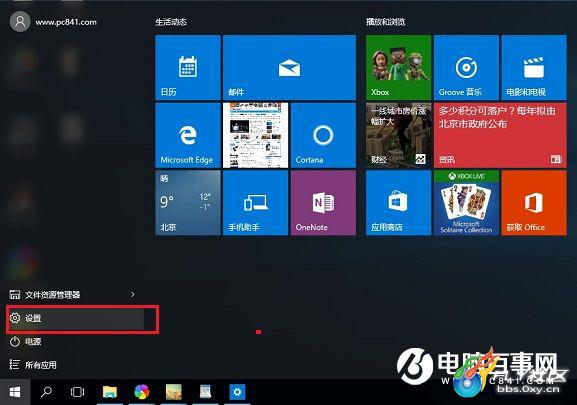Click the 生活动态 group heading
This screenshot has width=577, height=405.
pyautogui.click(x=171, y=22)
